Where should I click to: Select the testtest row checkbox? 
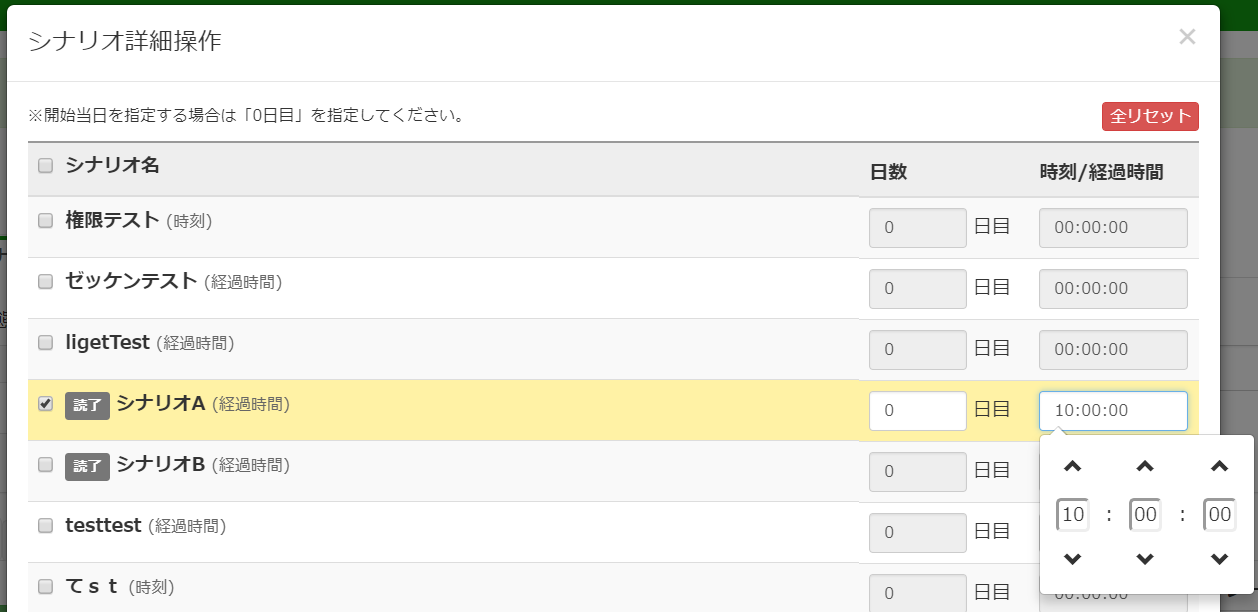45,526
